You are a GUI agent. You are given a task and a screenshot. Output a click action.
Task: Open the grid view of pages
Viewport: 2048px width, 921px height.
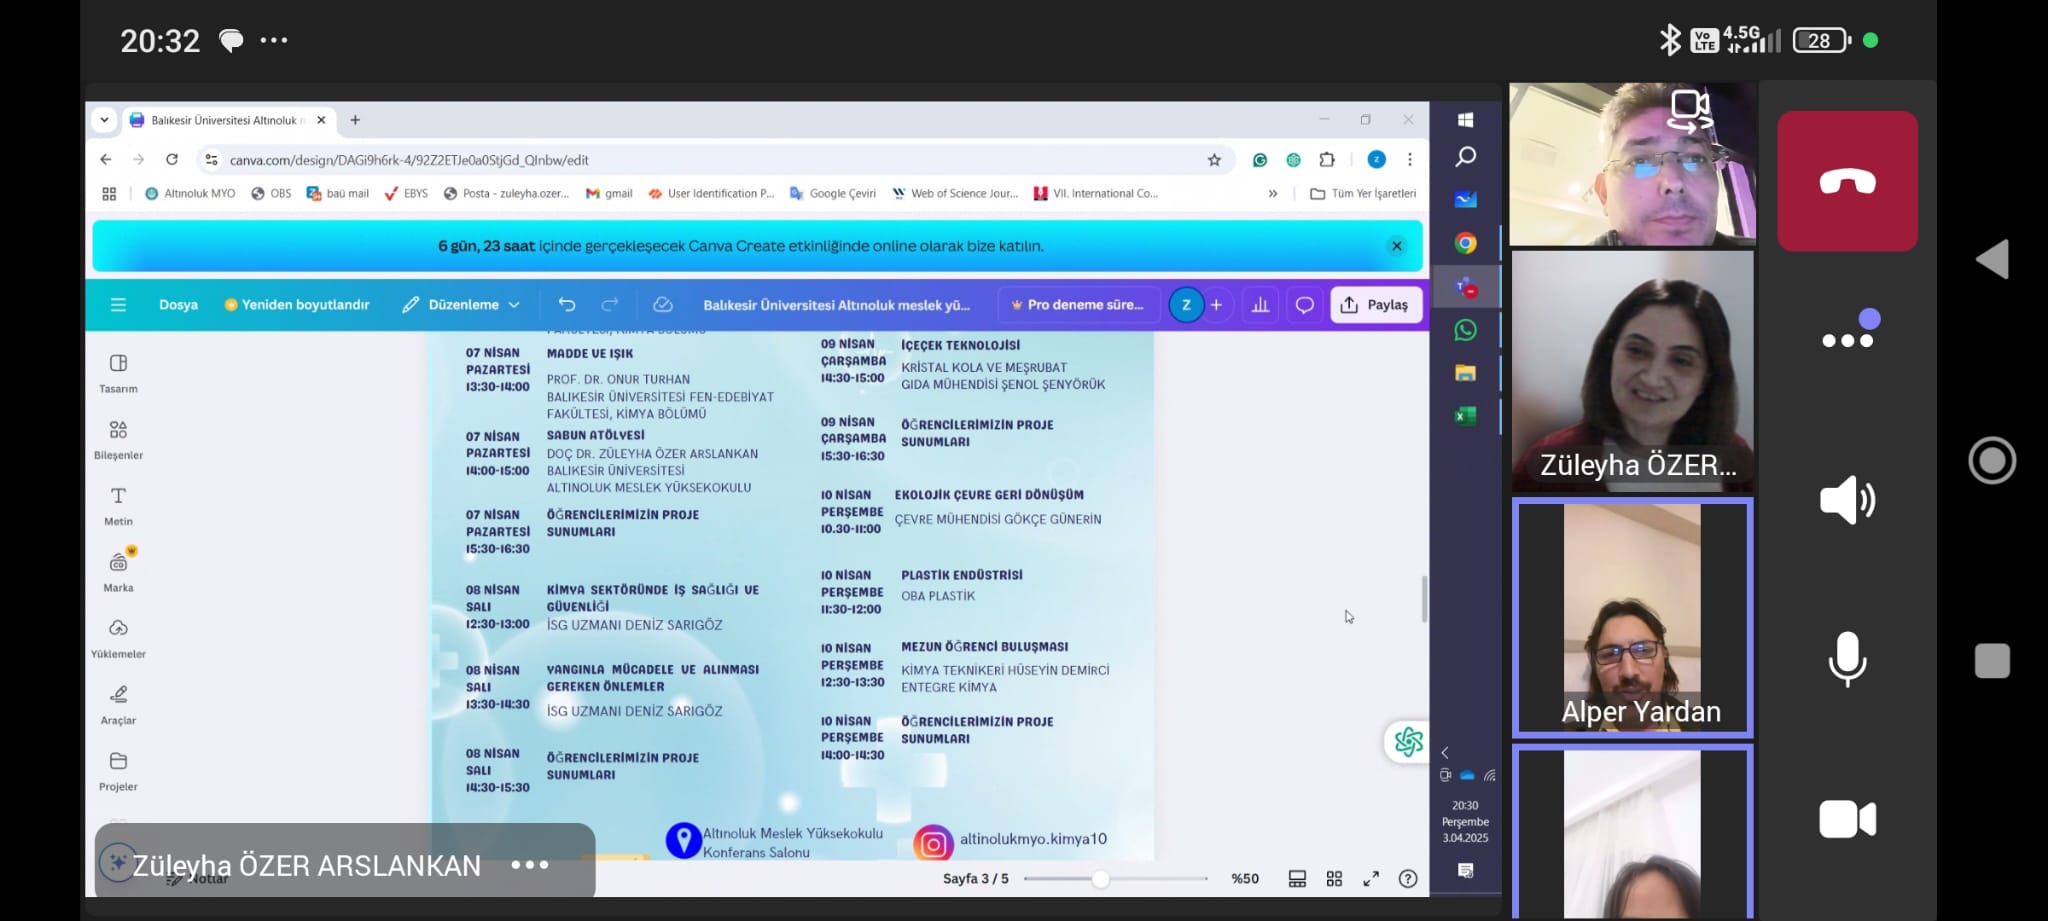[1334, 879]
